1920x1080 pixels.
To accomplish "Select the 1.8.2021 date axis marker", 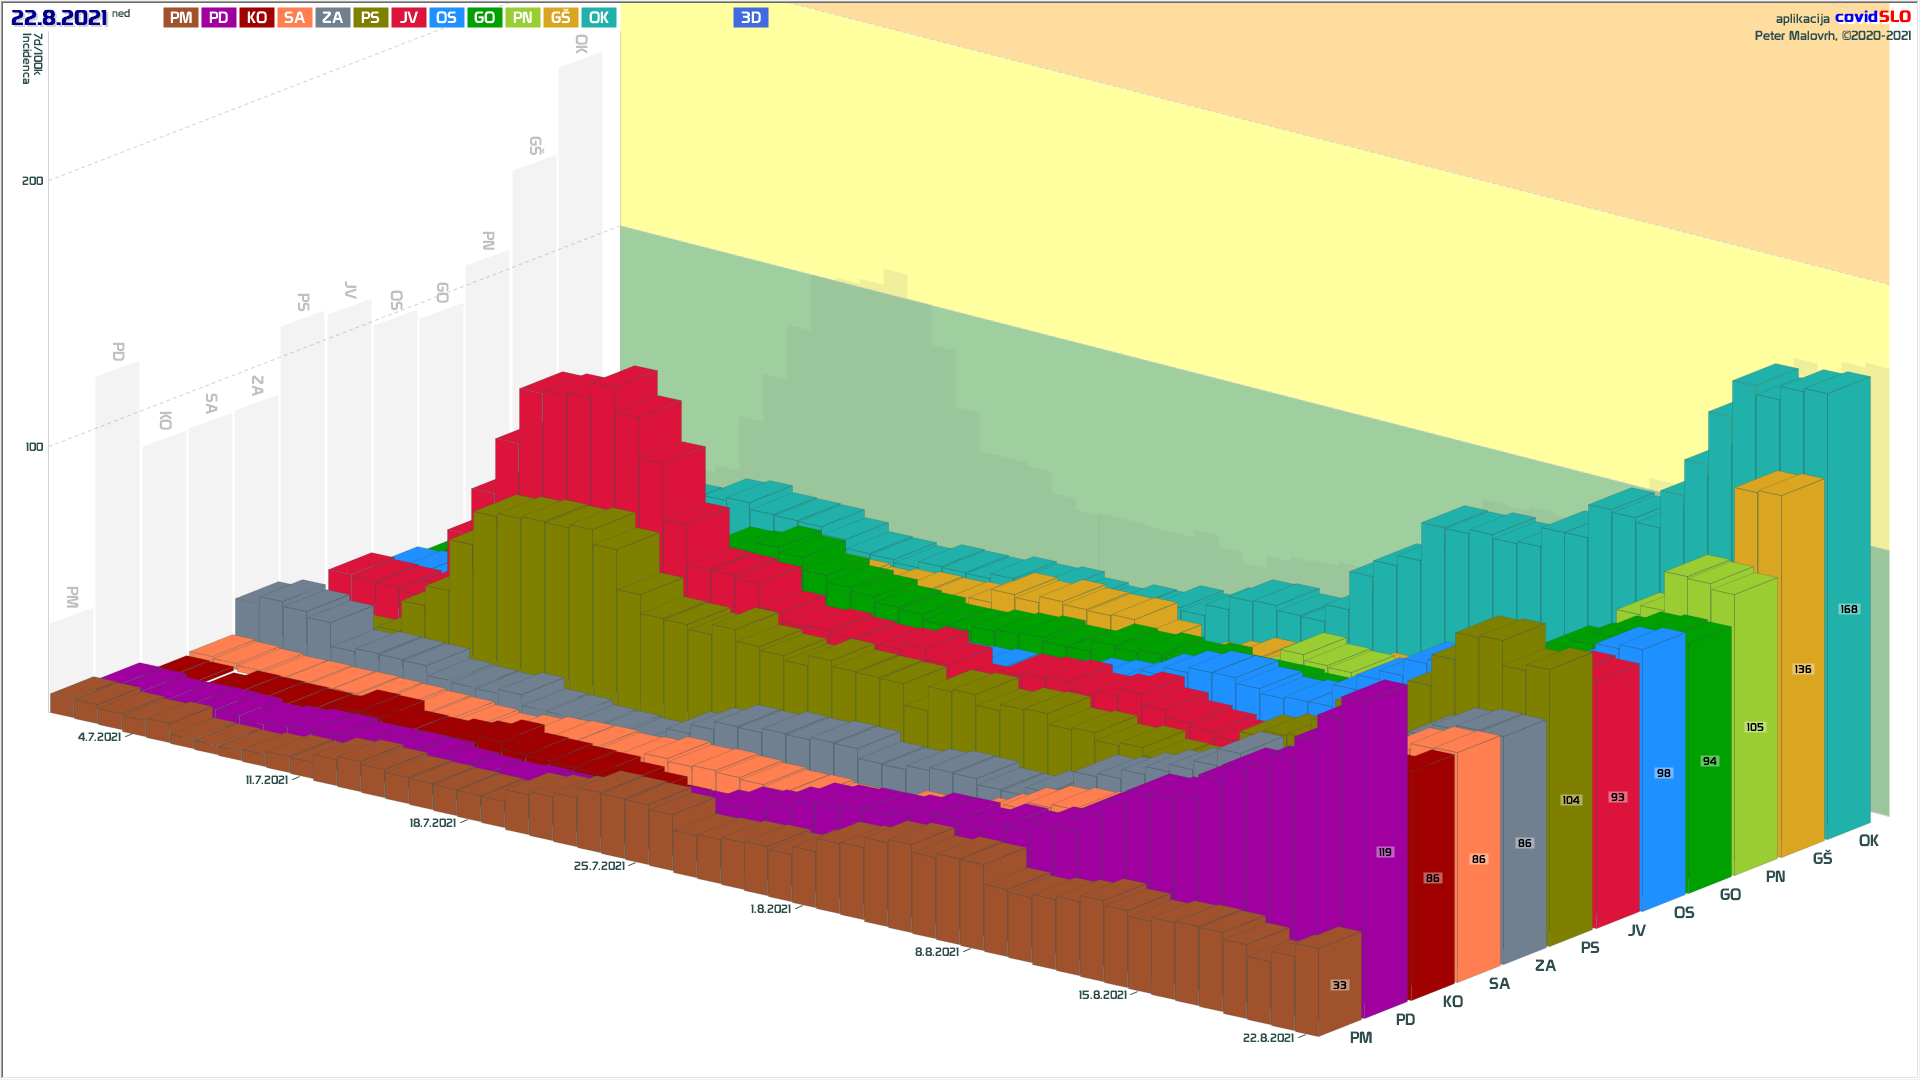I will click(770, 909).
